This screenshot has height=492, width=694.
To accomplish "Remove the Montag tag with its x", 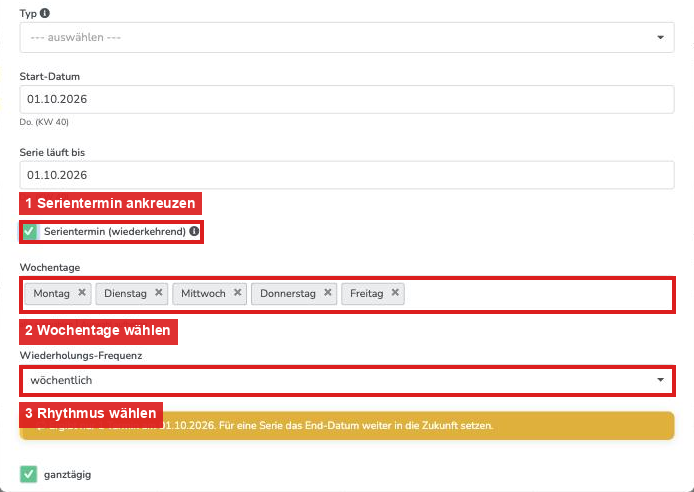I will pyautogui.click(x=82, y=292).
